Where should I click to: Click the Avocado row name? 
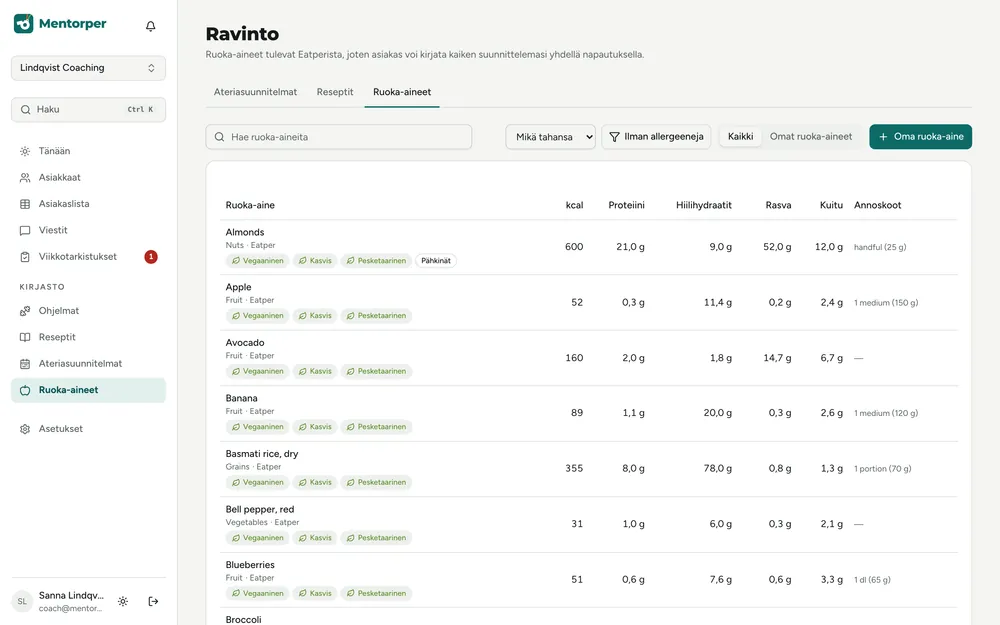point(245,342)
